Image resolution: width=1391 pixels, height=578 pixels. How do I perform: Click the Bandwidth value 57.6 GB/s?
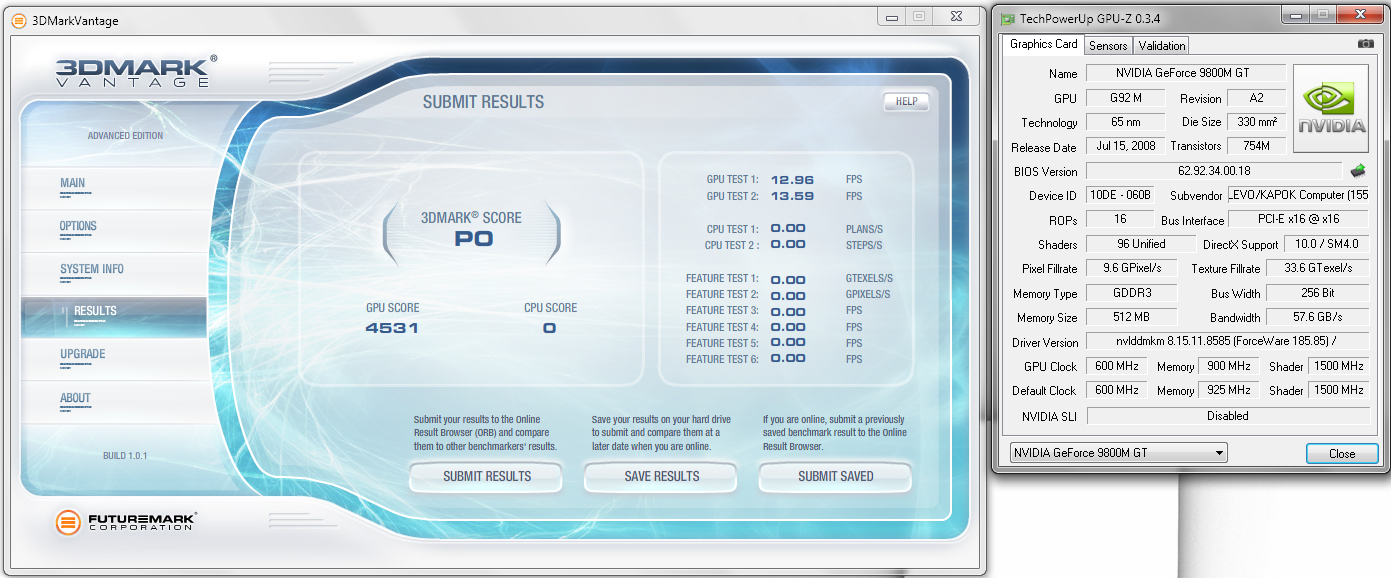(x=1317, y=317)
